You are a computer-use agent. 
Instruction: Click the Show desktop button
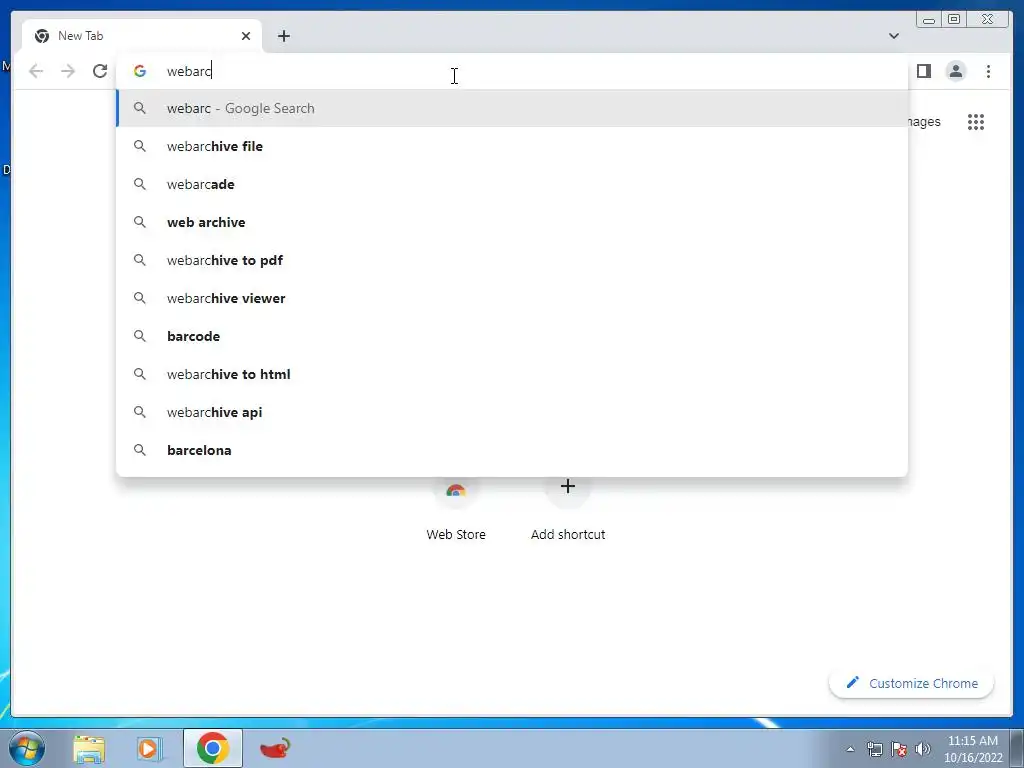(1017, 748)
